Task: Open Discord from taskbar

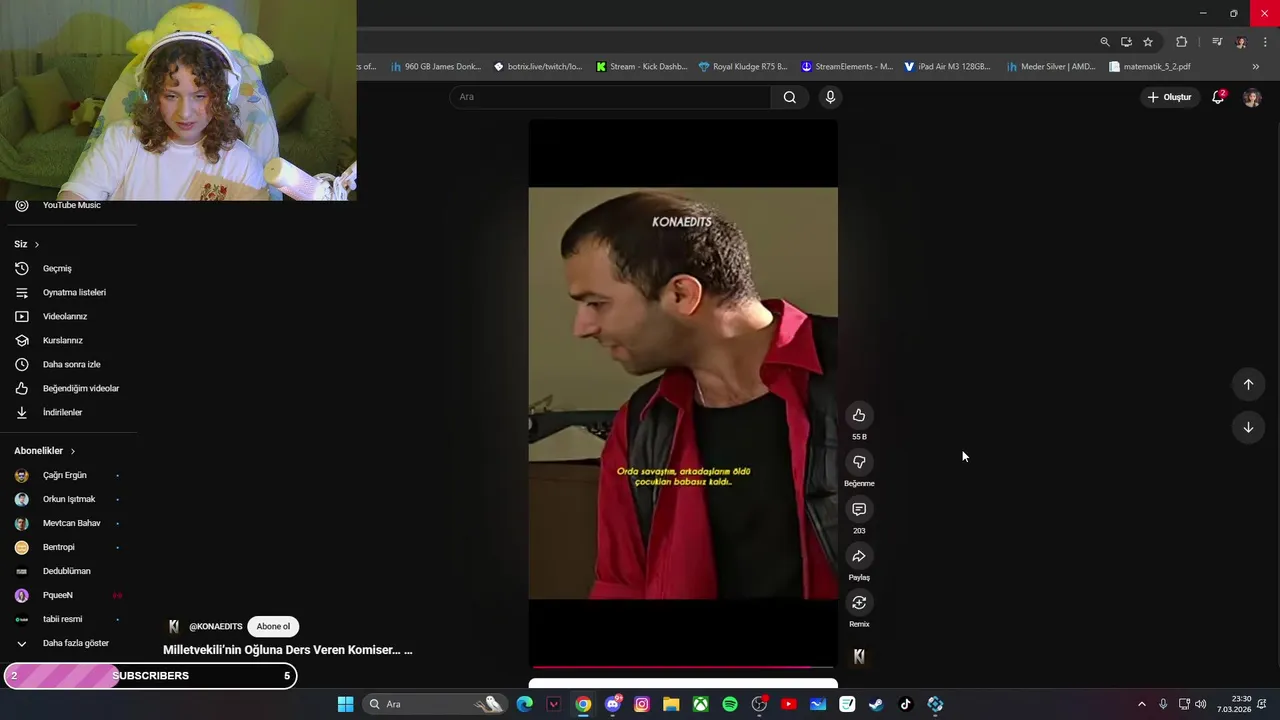Action: pos(613,704)
